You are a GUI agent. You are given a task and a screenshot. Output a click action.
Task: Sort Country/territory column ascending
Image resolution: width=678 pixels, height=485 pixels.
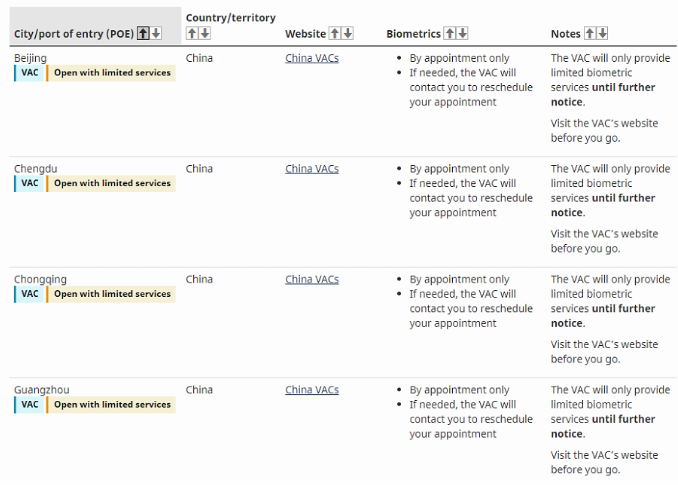pos(192,34)
